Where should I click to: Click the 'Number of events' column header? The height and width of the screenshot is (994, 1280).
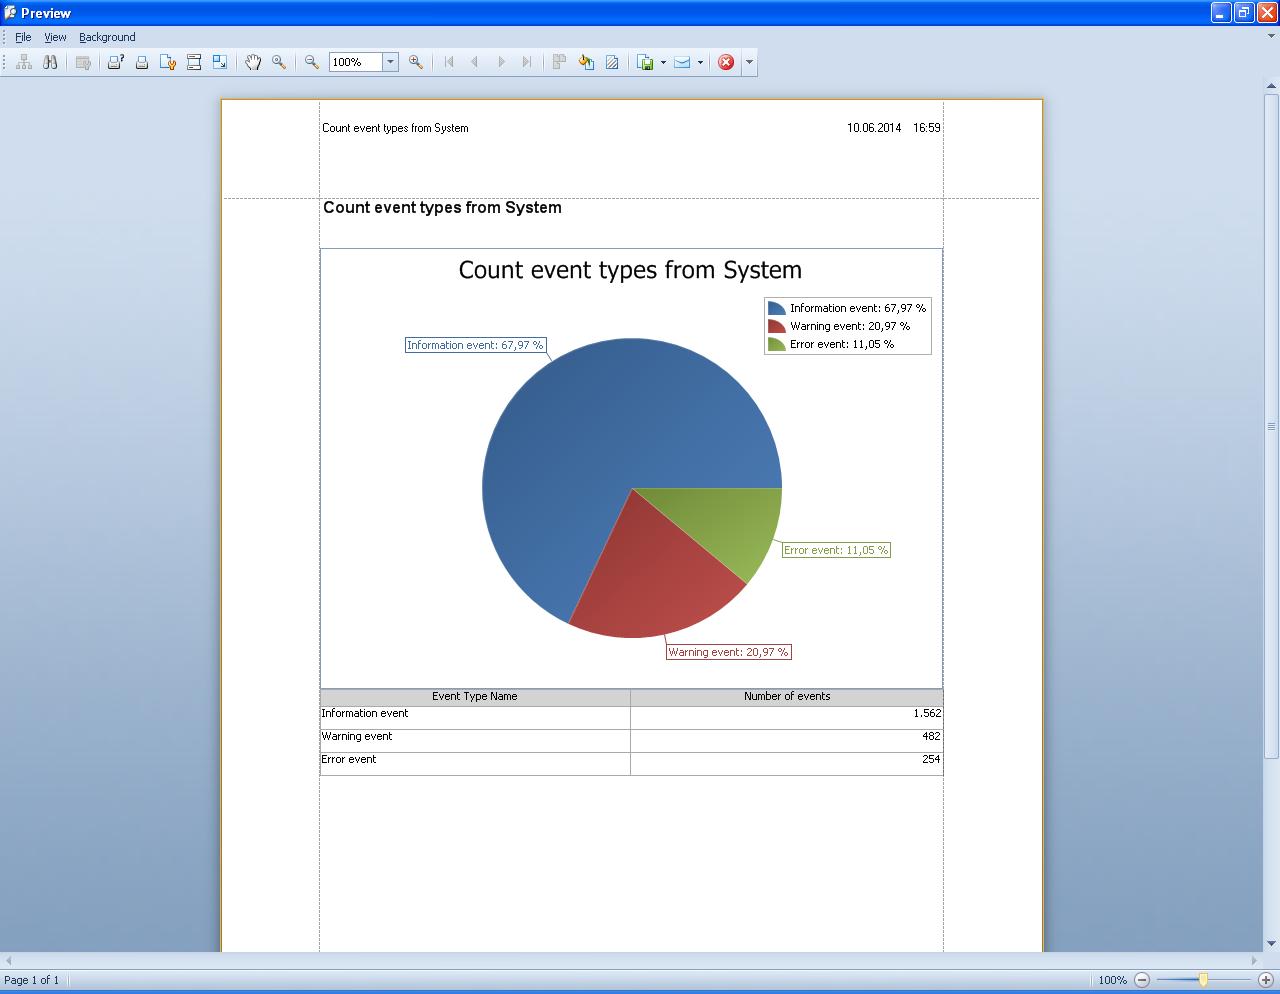pos(787,697)
